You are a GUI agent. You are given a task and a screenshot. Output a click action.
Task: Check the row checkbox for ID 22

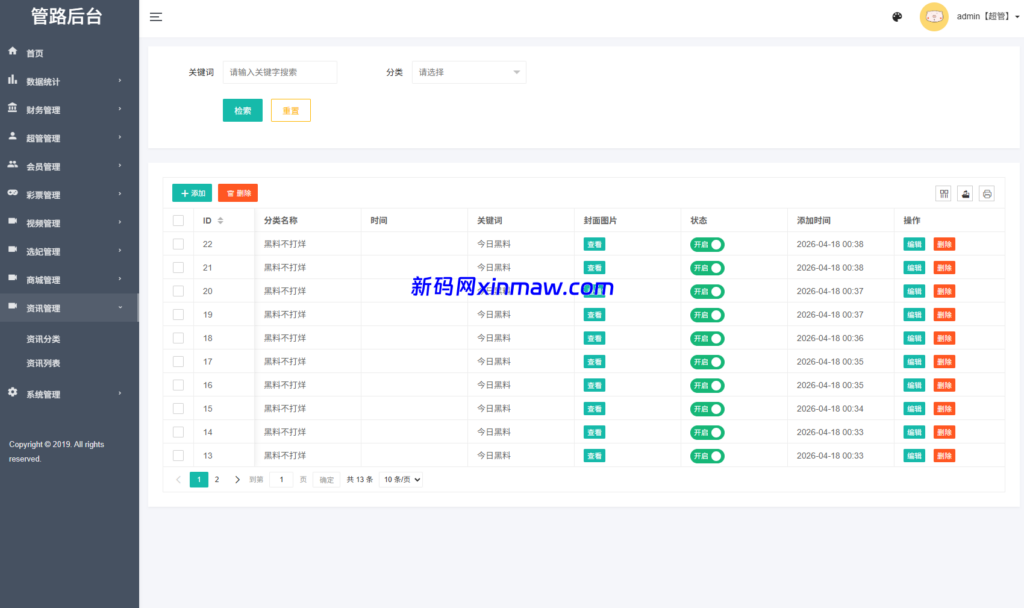(x=178, y=244)
